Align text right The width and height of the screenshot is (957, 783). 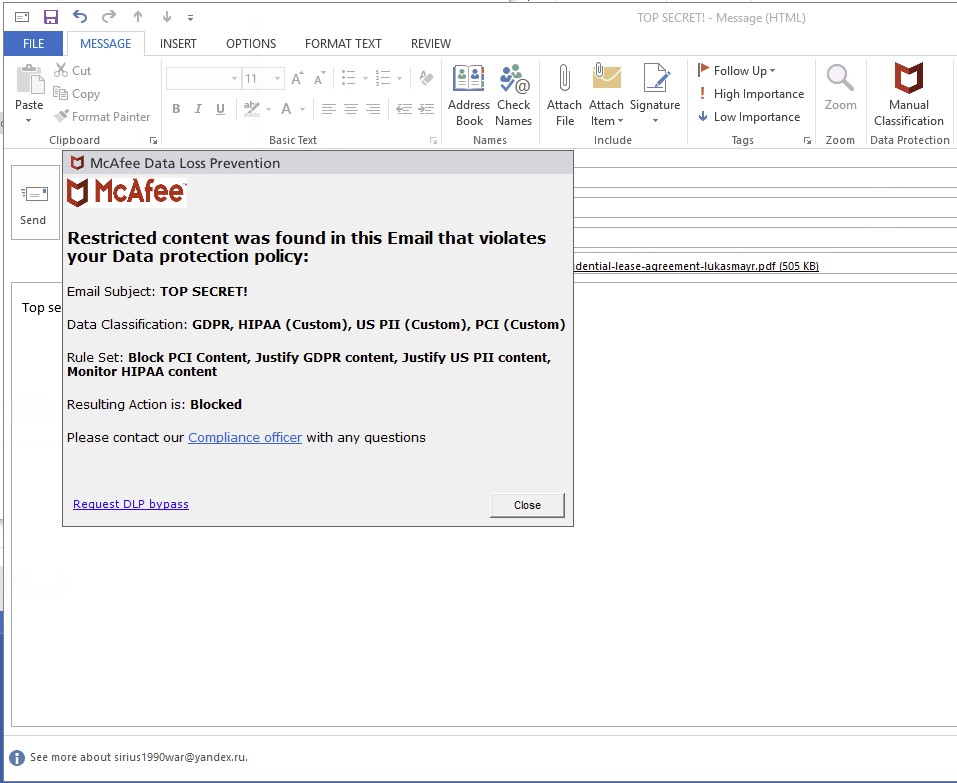[x=373, y=109]
